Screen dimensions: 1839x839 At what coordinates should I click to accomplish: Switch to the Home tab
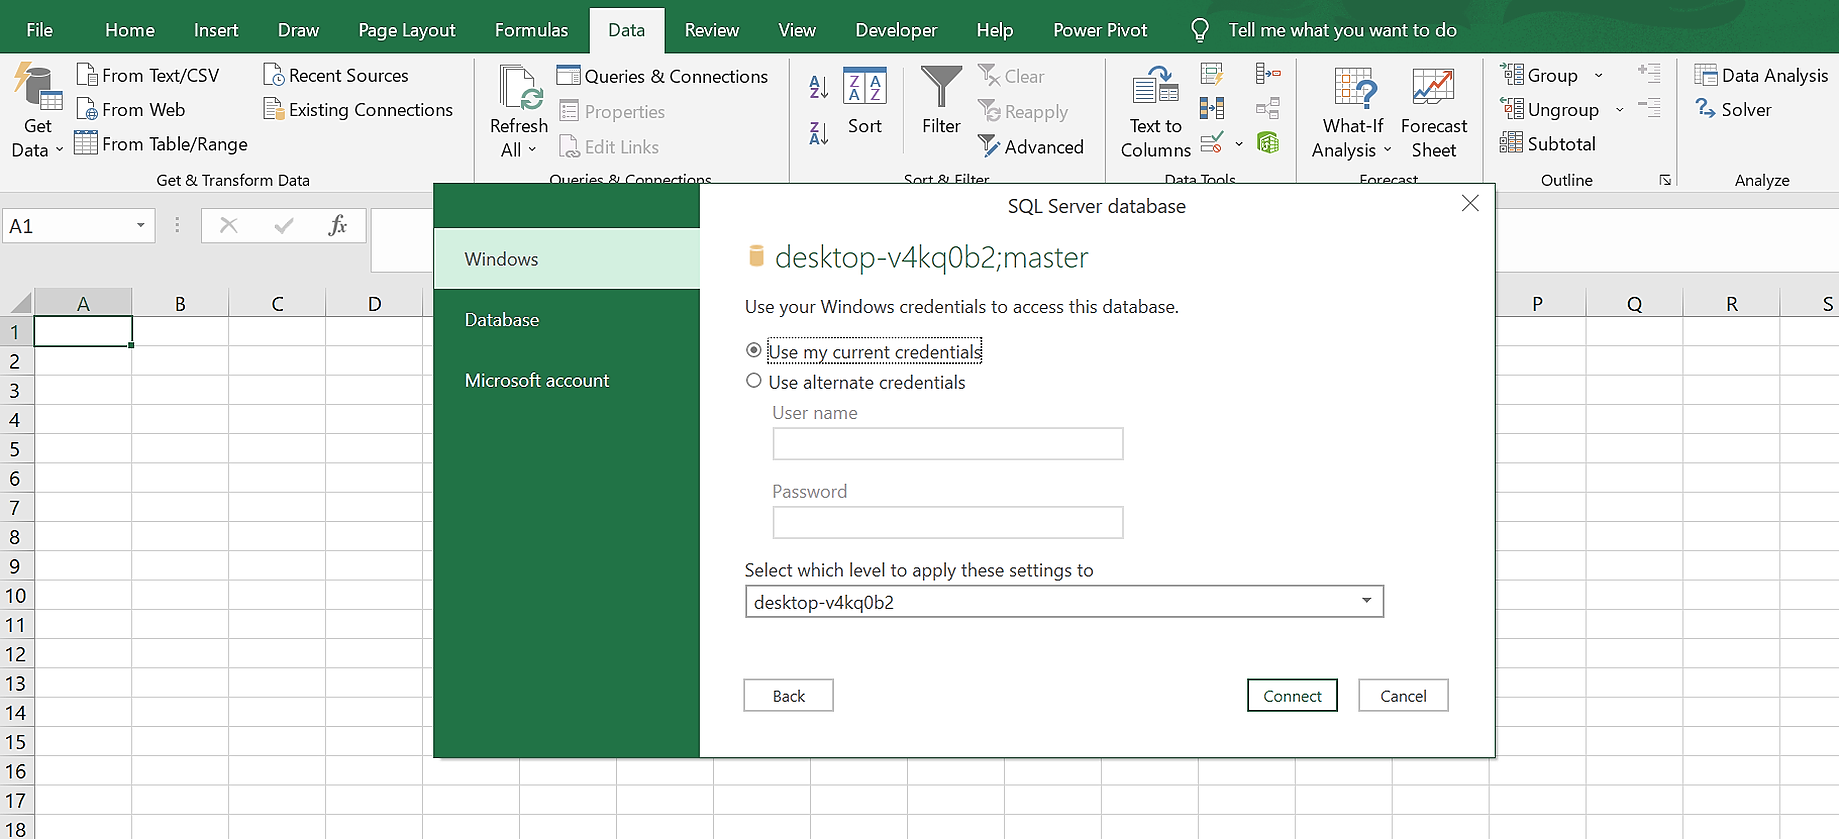(x=130, y=30)
